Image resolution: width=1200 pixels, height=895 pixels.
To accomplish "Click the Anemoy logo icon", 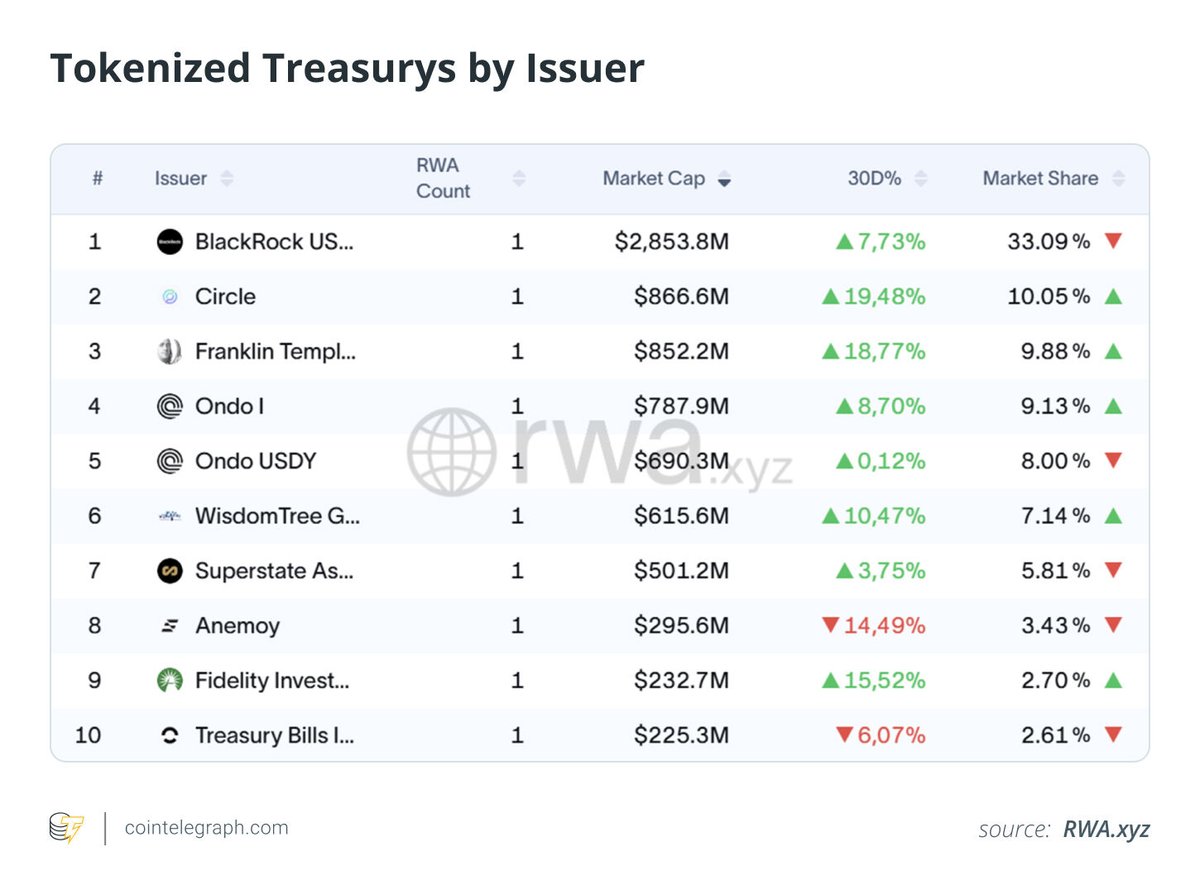I will pos(170,626).
